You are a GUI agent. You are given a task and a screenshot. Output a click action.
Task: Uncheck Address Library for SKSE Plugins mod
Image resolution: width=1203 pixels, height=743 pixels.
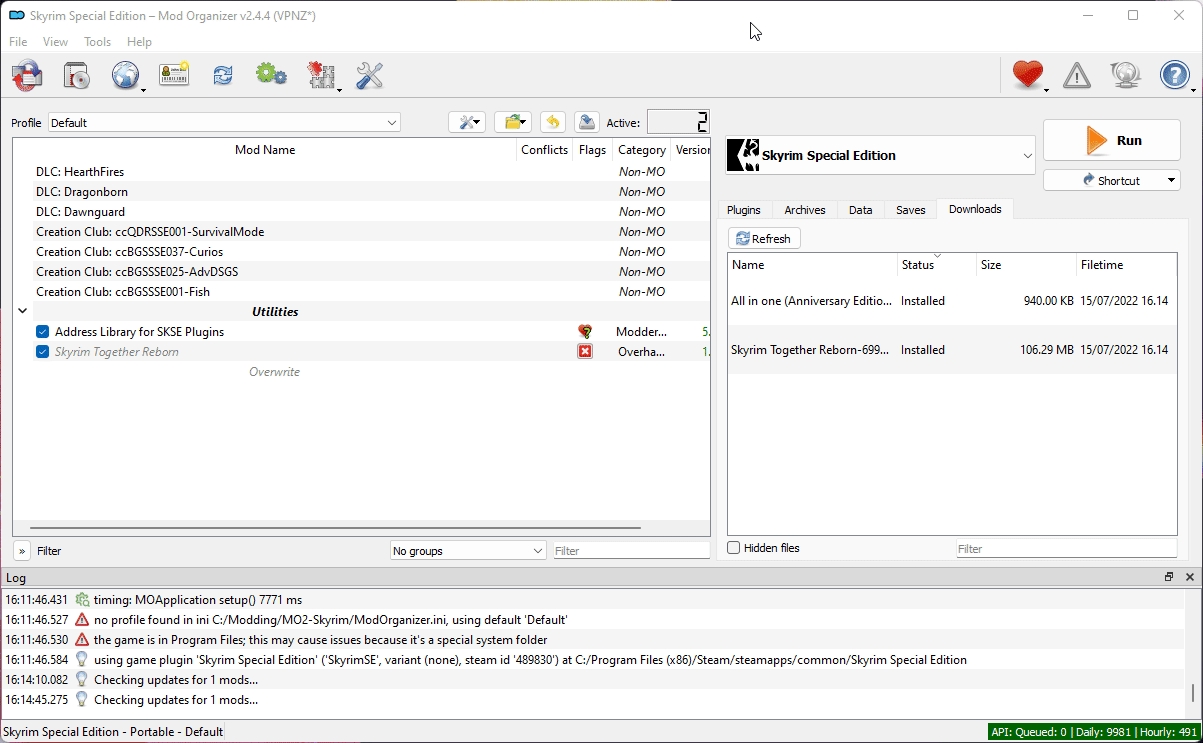(43, 332)
